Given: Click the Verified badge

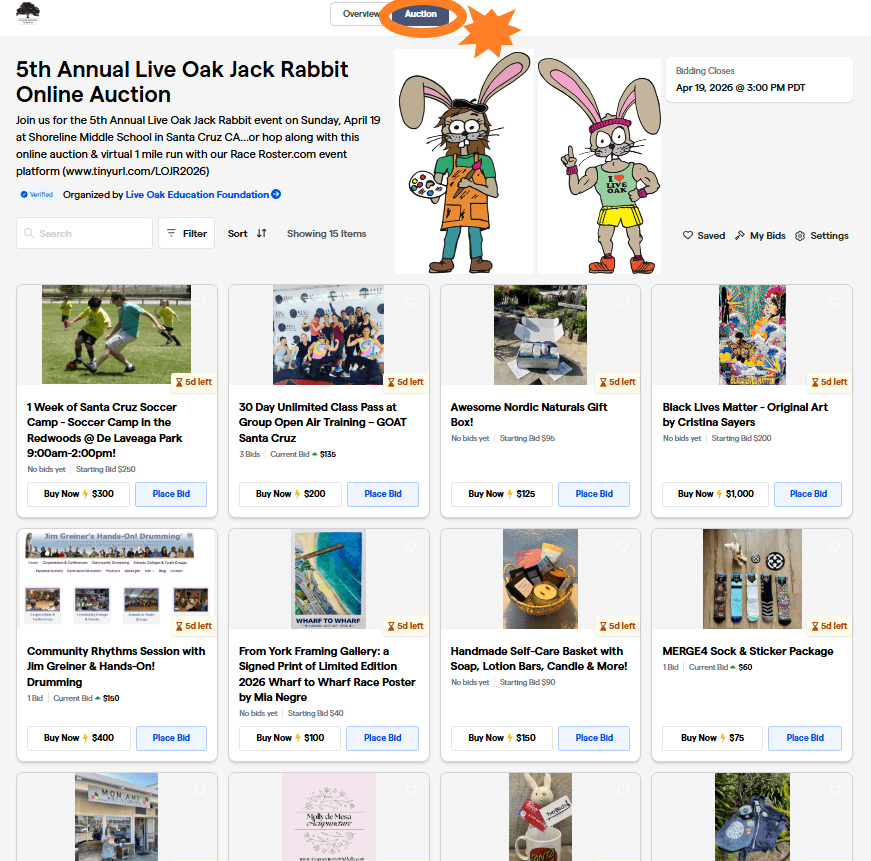Looking at the screenshot, I should [37, 194].
